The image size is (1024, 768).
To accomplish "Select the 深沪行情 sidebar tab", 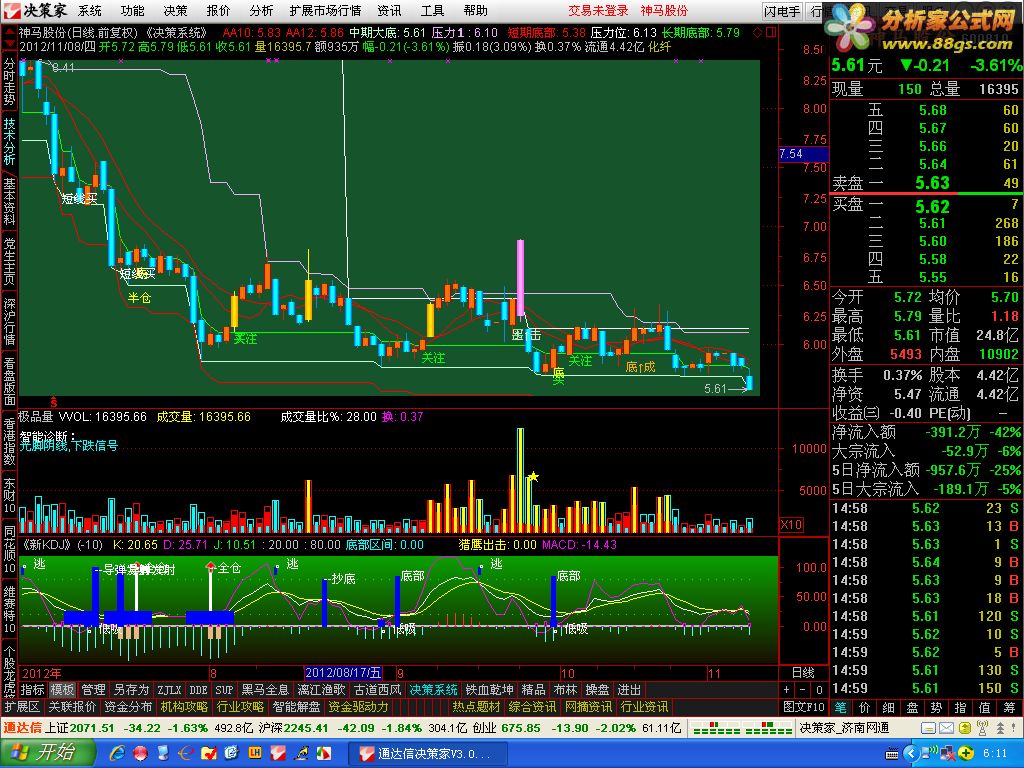I will [x=9, y=321].
